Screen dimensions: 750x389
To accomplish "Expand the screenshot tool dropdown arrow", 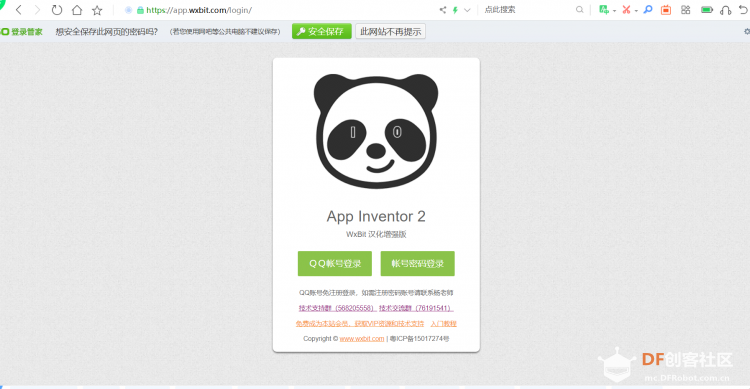I will [636, 11].
